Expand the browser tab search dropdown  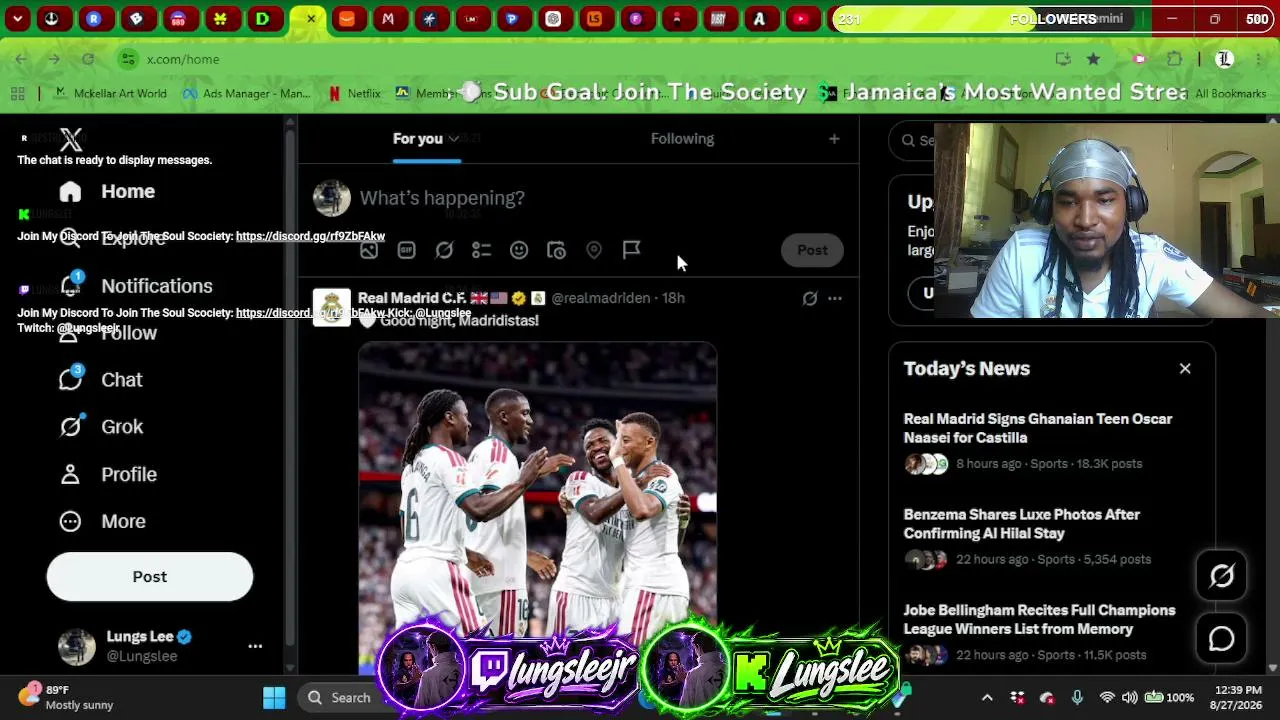click(18, 19)
